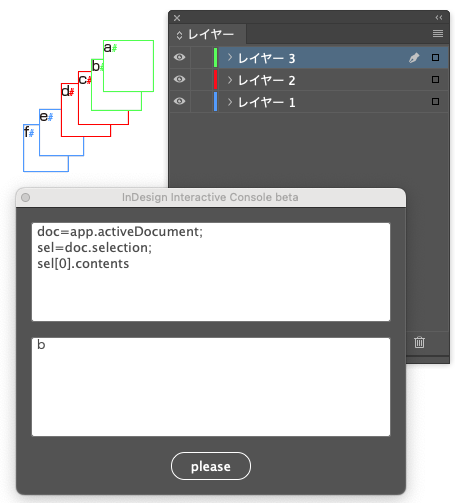Cycle panel size via レイヤー tab arrows
The image size is (460, 503).
tap(179, 35)
